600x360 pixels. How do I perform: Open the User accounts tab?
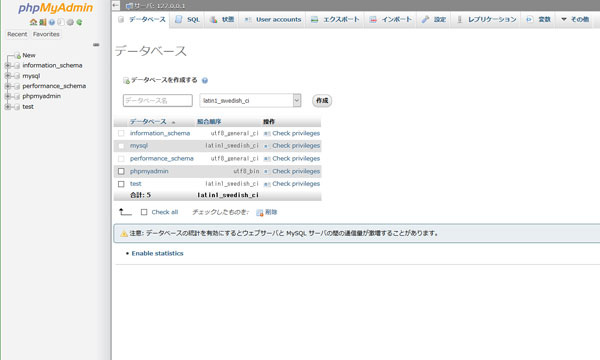(272, 20)
